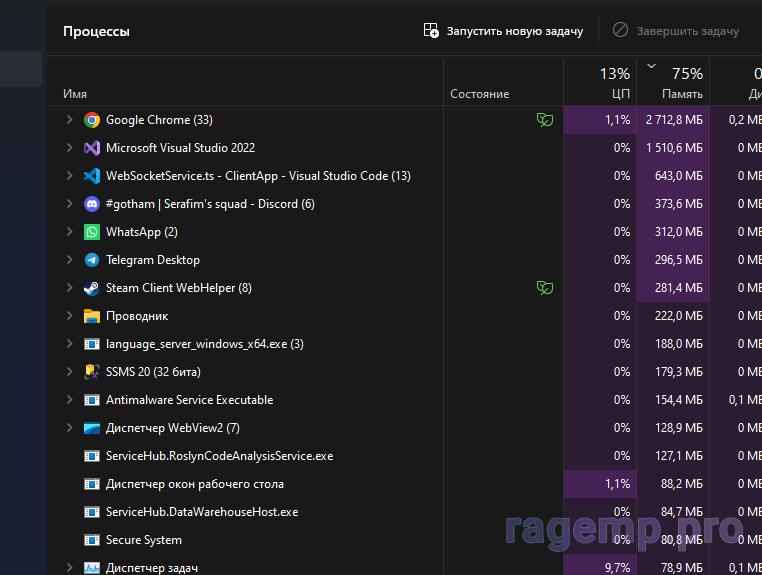762x575 pixels.
Task: Click the 2 712,8 МБ memory cell
Action: [x=674, y=120]
